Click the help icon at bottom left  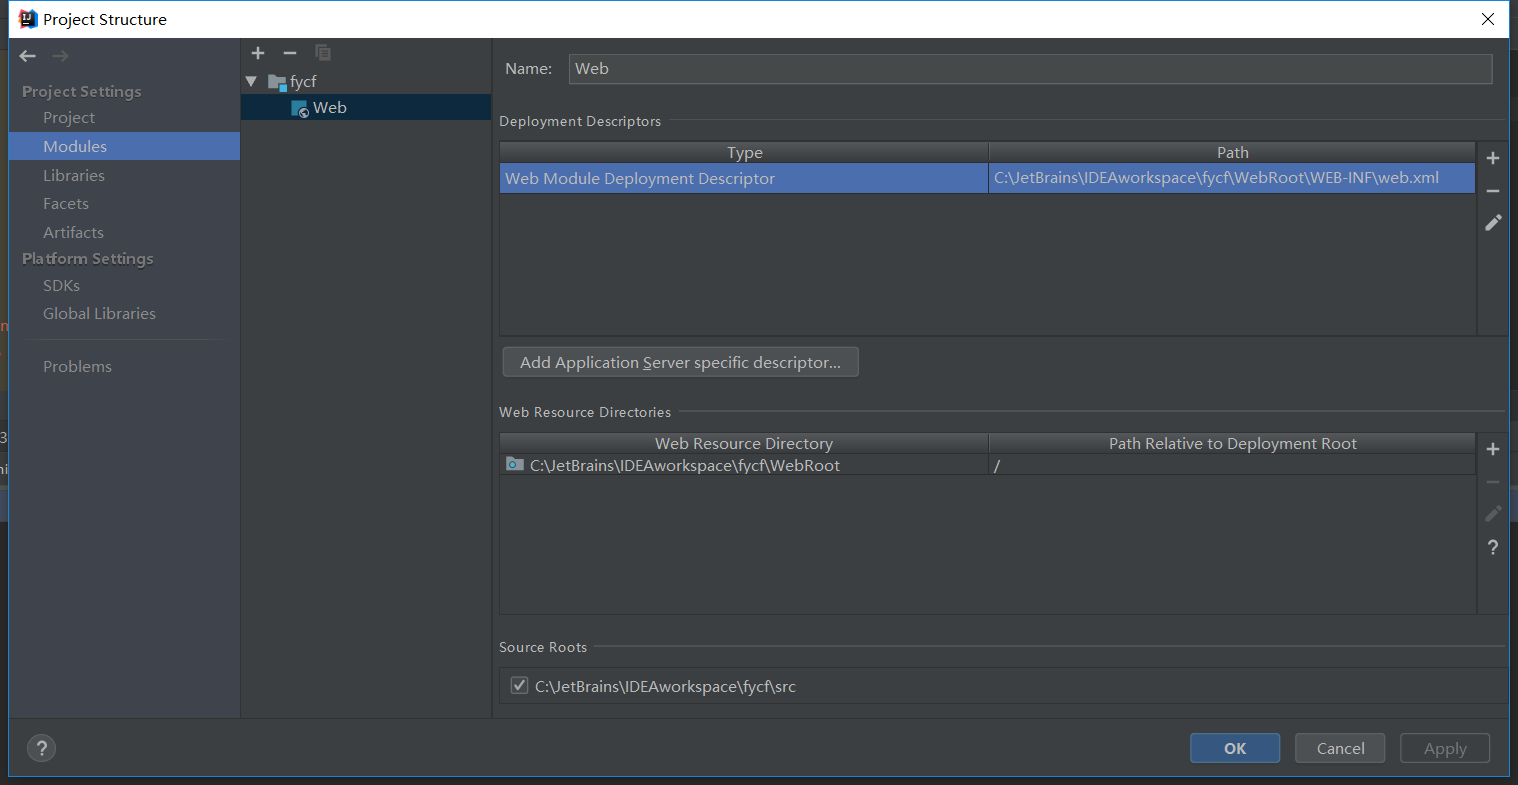pos(41,748)
